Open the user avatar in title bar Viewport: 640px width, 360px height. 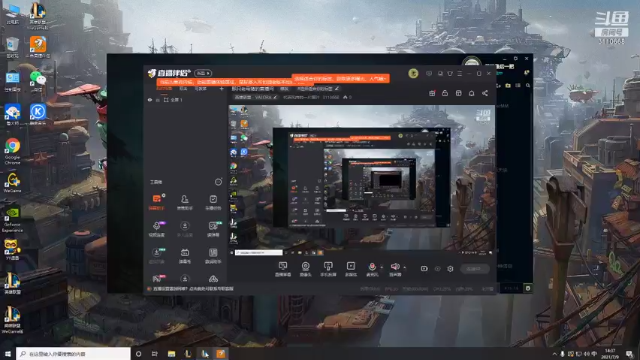click(x=413, y=73)
